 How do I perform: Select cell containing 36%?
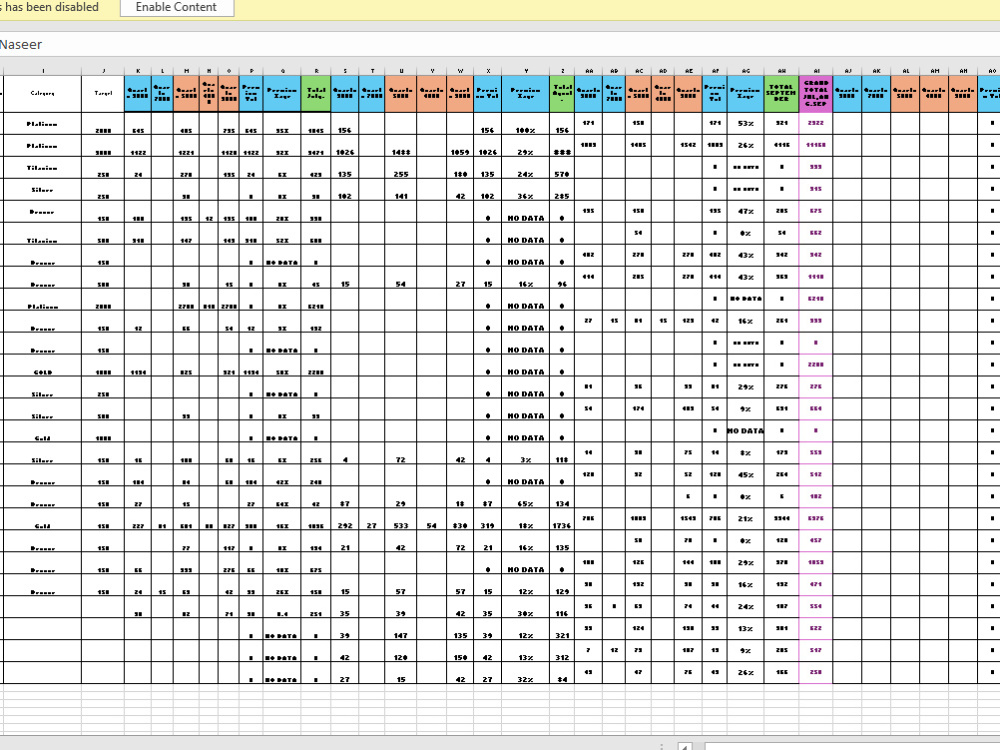coord(526,190)
